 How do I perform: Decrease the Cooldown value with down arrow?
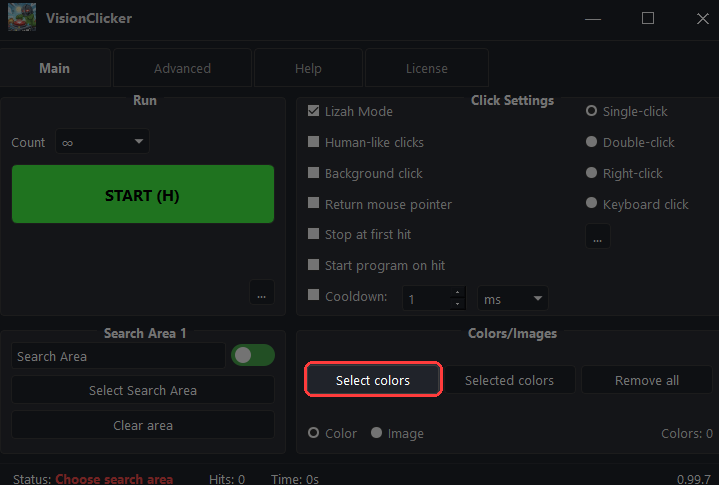(458, 304)
